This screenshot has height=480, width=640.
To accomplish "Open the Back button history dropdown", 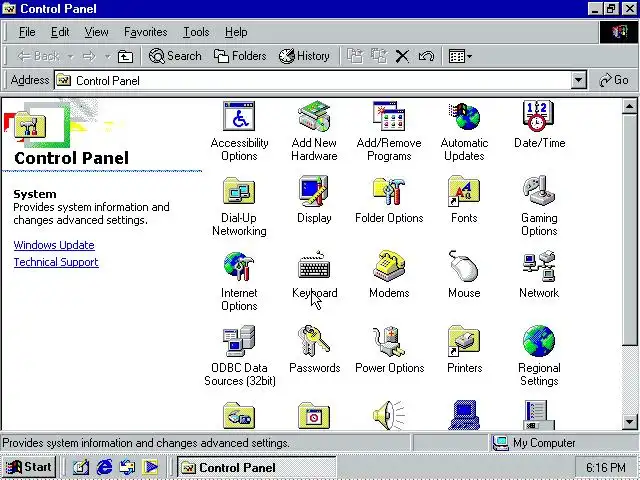I will (71, 56).
